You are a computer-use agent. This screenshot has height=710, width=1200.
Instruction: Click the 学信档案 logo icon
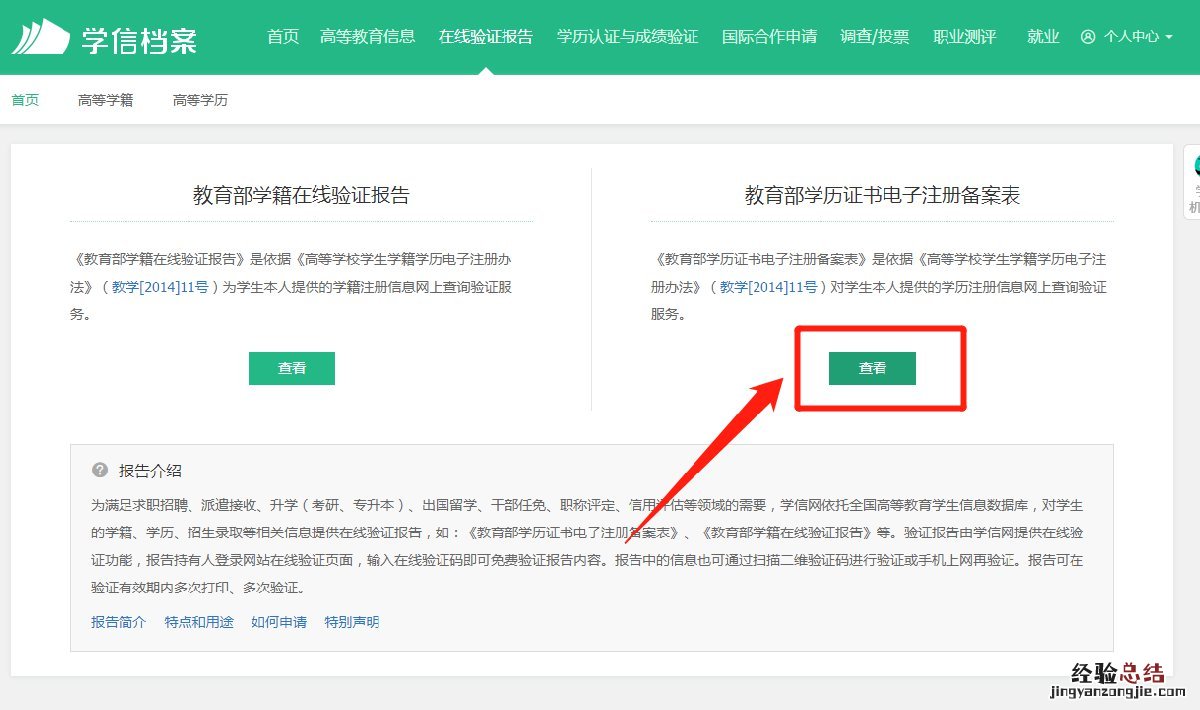pyautogui.click(x=39, y=37)
